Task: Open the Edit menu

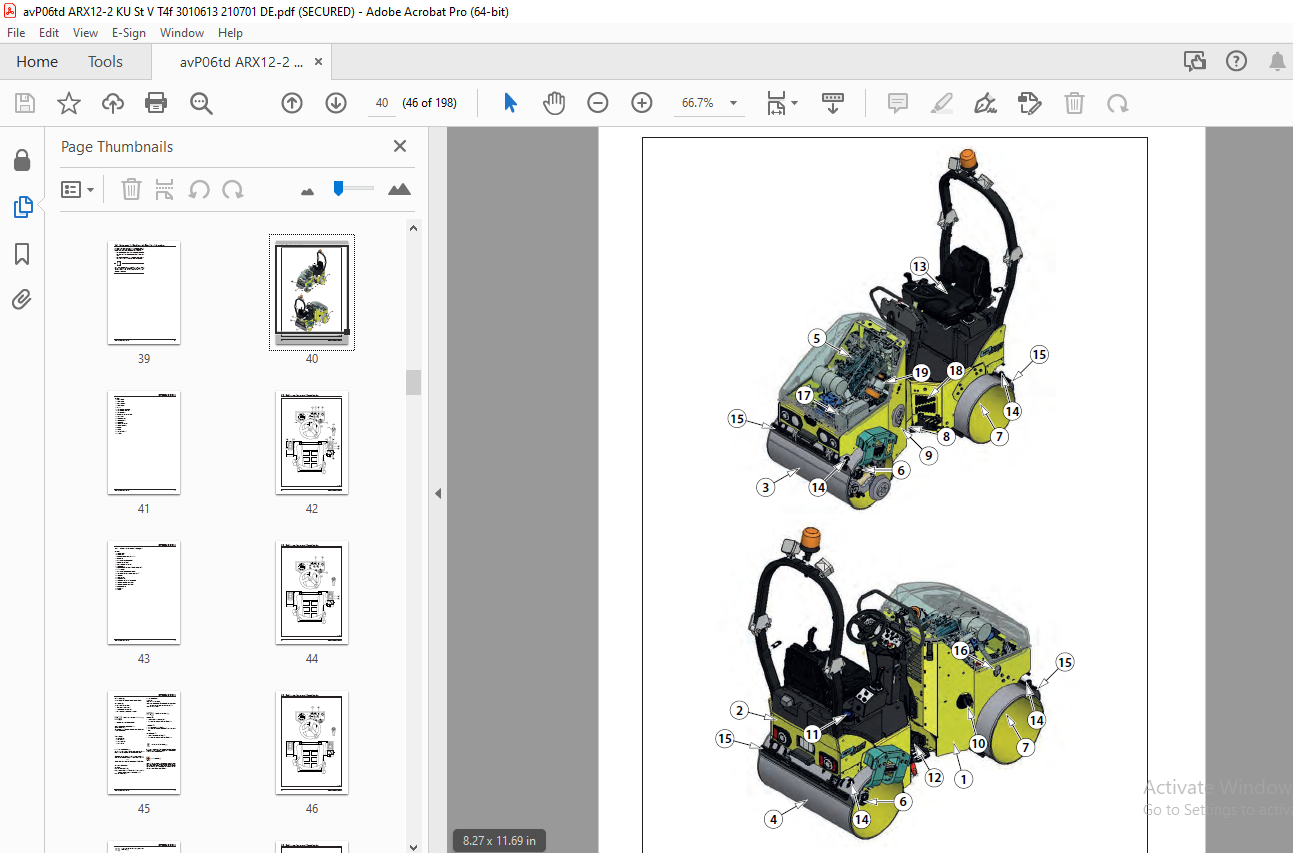Action: coord(49,32)
